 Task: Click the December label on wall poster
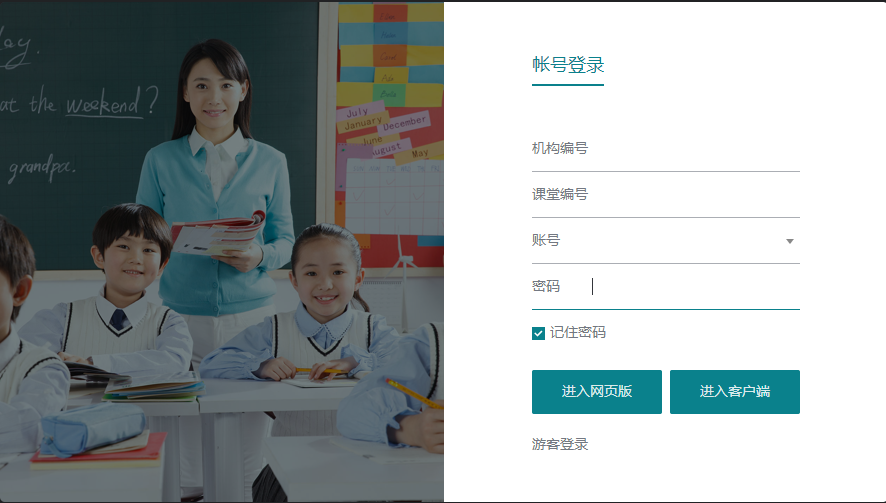[405, 123]
